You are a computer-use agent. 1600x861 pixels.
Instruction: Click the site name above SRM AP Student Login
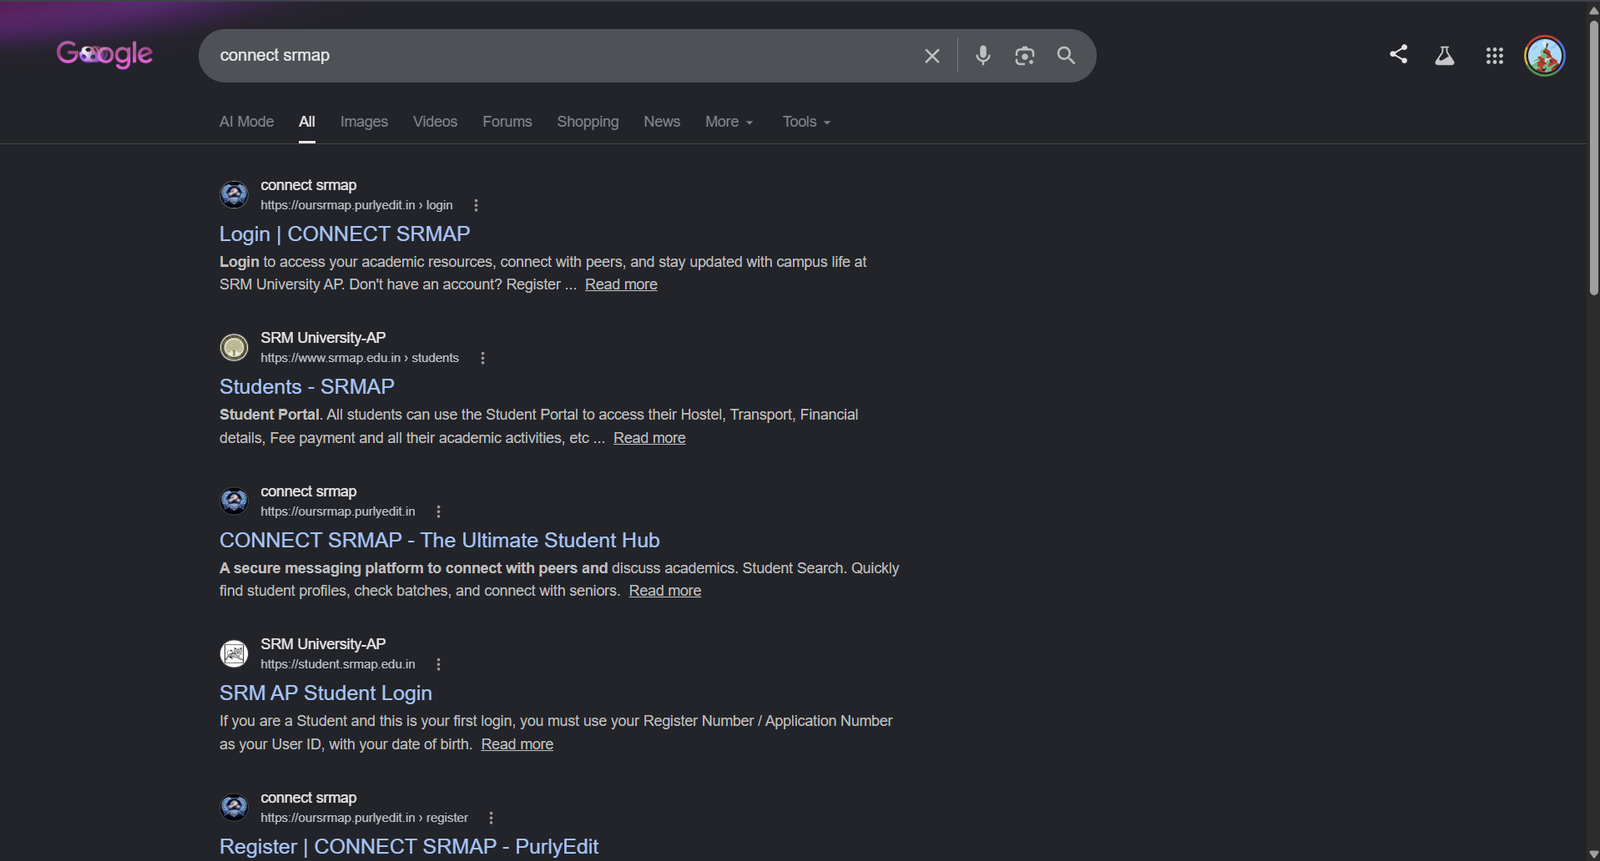[x=323, y=644]
